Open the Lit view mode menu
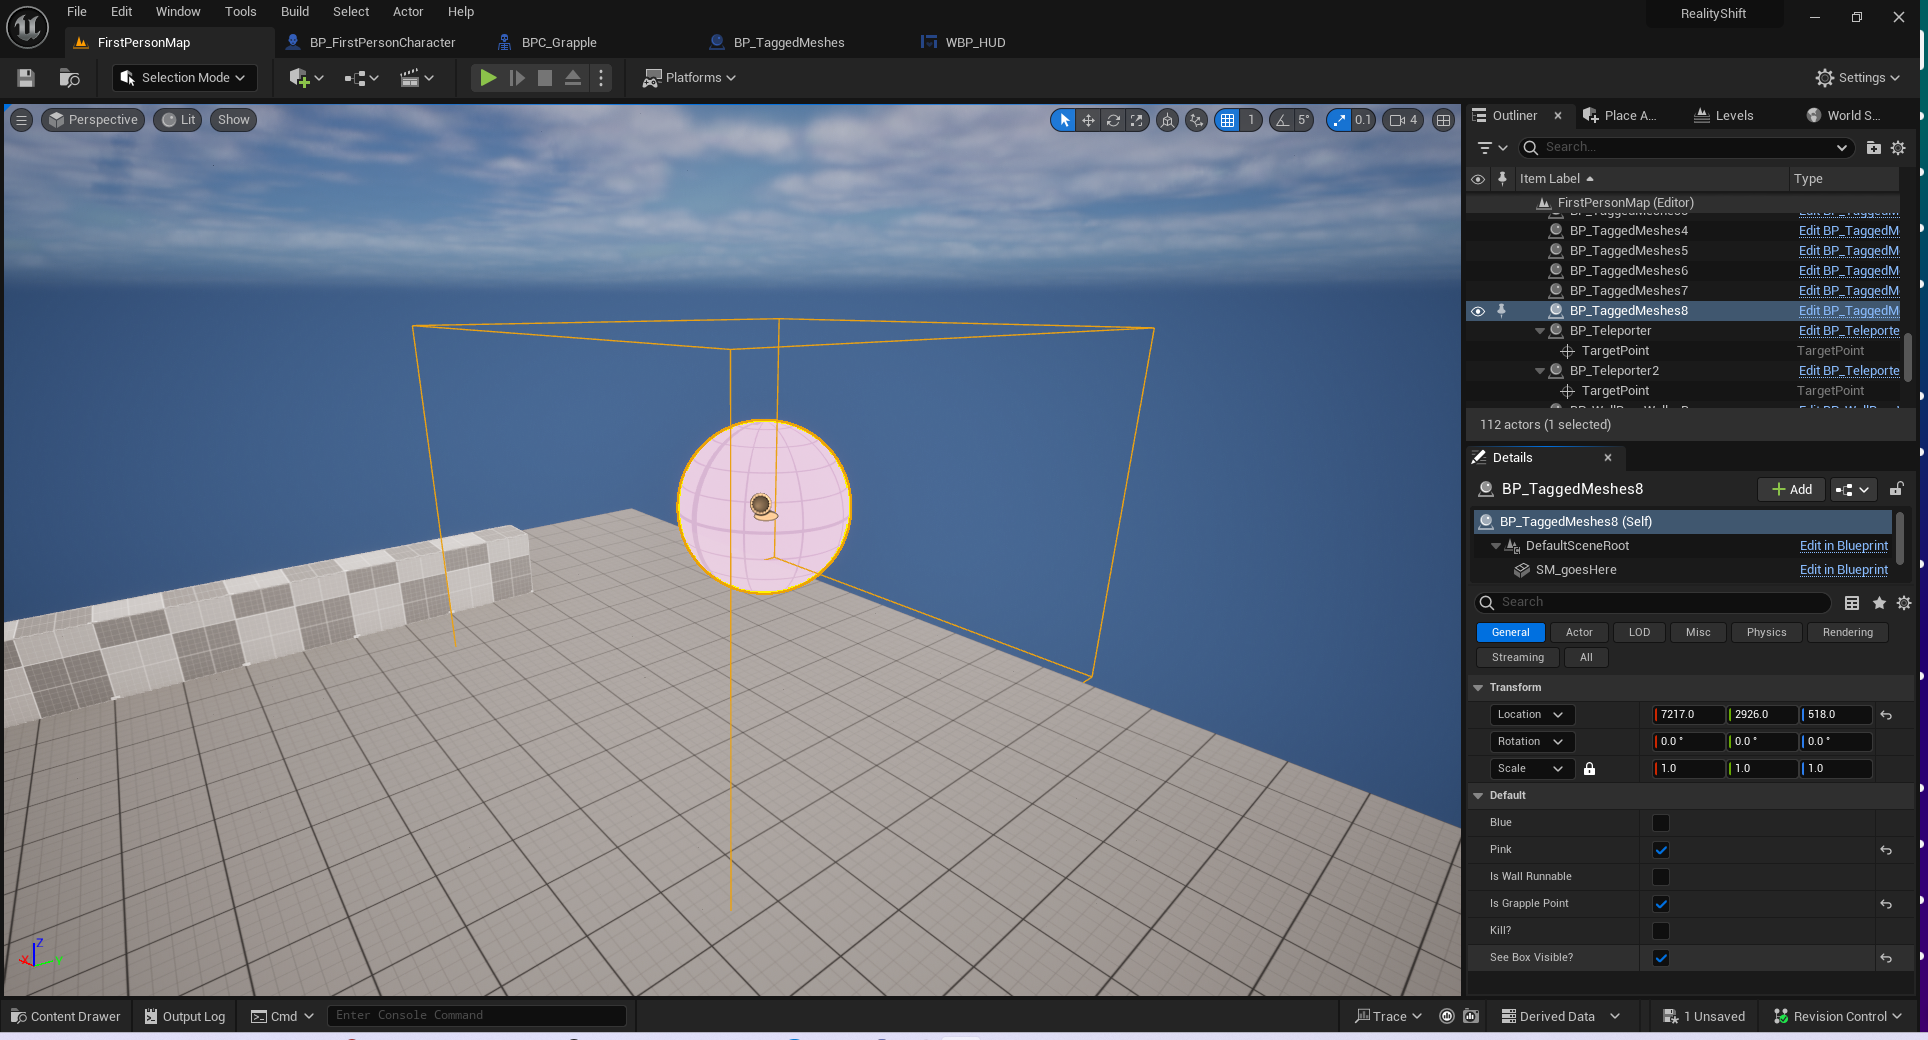 (178, 120)
